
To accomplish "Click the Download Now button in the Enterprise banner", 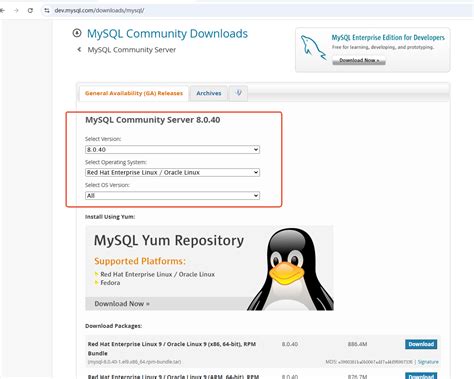I will [x=359, y=60].
